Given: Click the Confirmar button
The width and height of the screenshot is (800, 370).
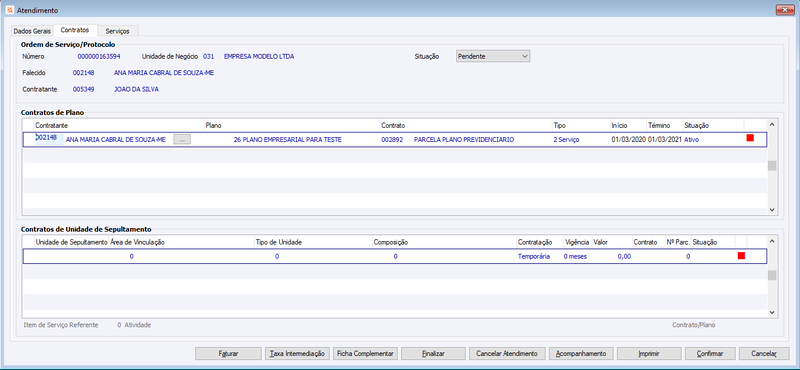Looking at the screenshot, I should (x=710, y=353).
